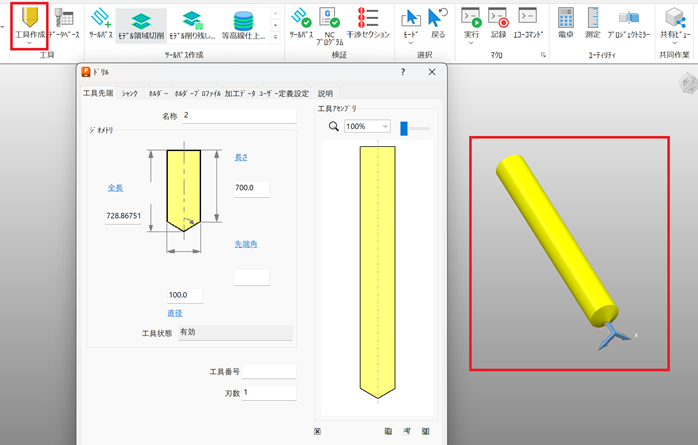
Task: Select the モデル領域切削 strategy
Action: point(141,25)
